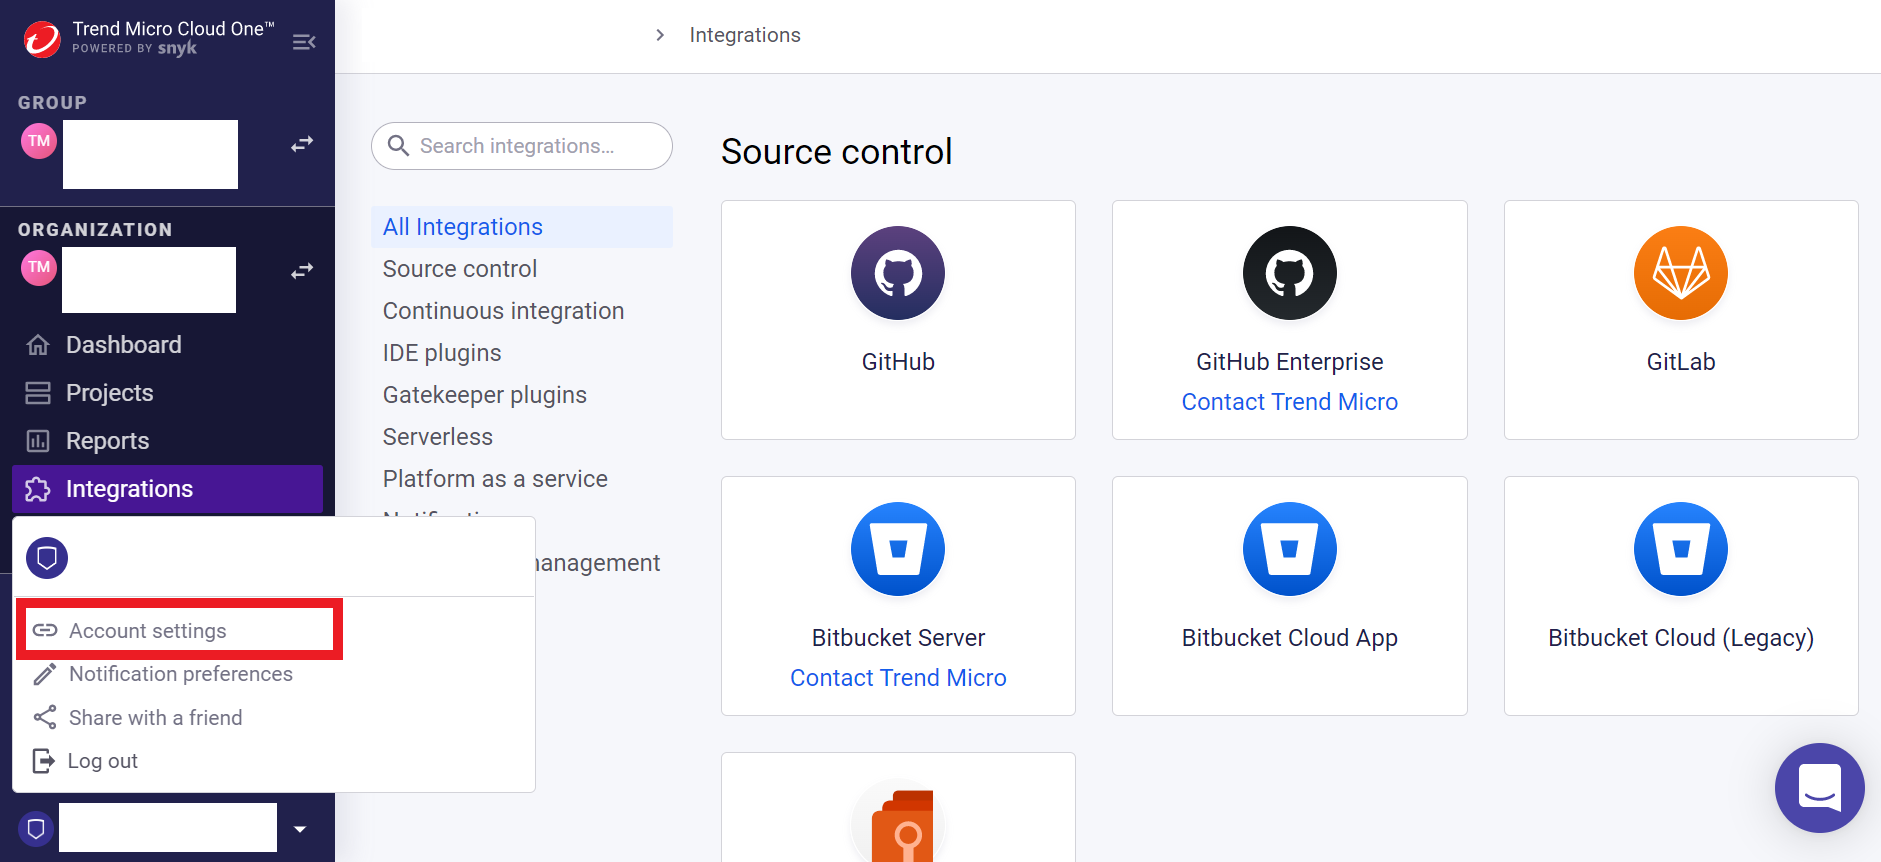Open the Bitbucket Cloud (Legacy) card label
Screen dimensions: 1881x862
tap(1681, 638)
